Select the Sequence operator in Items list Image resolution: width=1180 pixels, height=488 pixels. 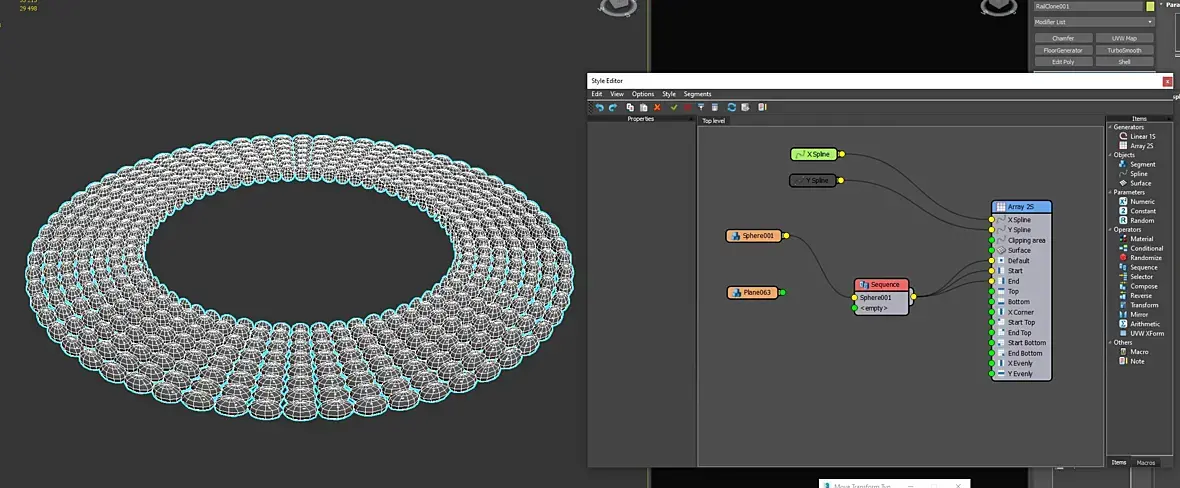point(1139,267)
